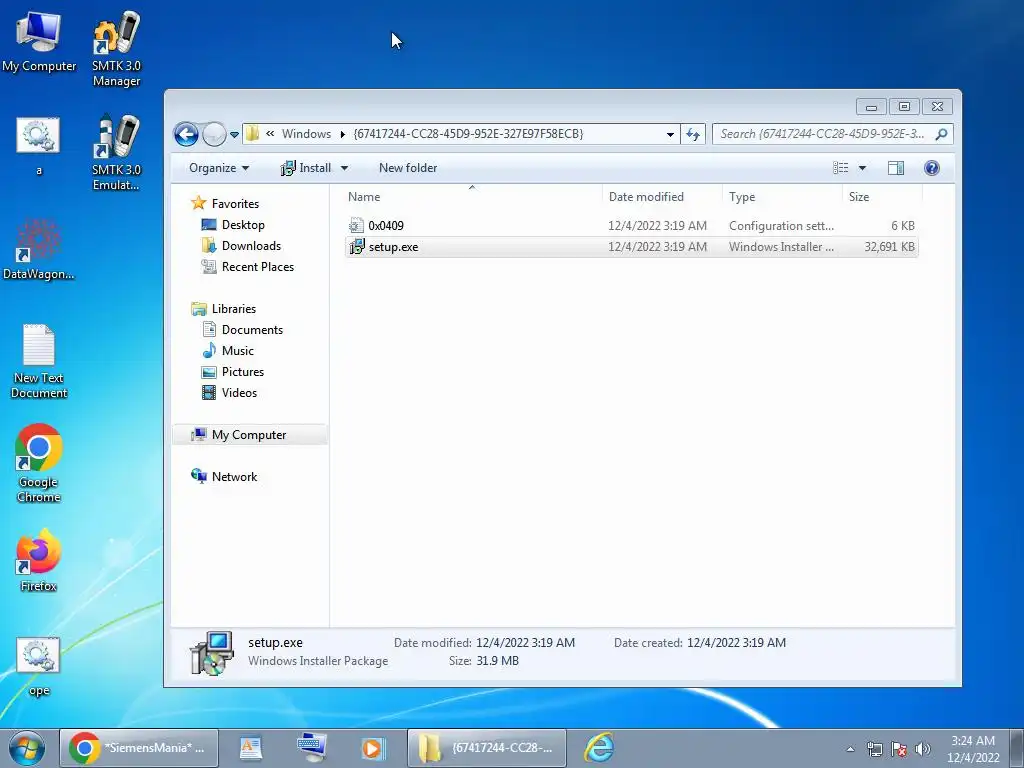Viewport: 1024px width, 768px height.
Task: Open recent locations history dropdown arrow
Action: coord(234,135)
